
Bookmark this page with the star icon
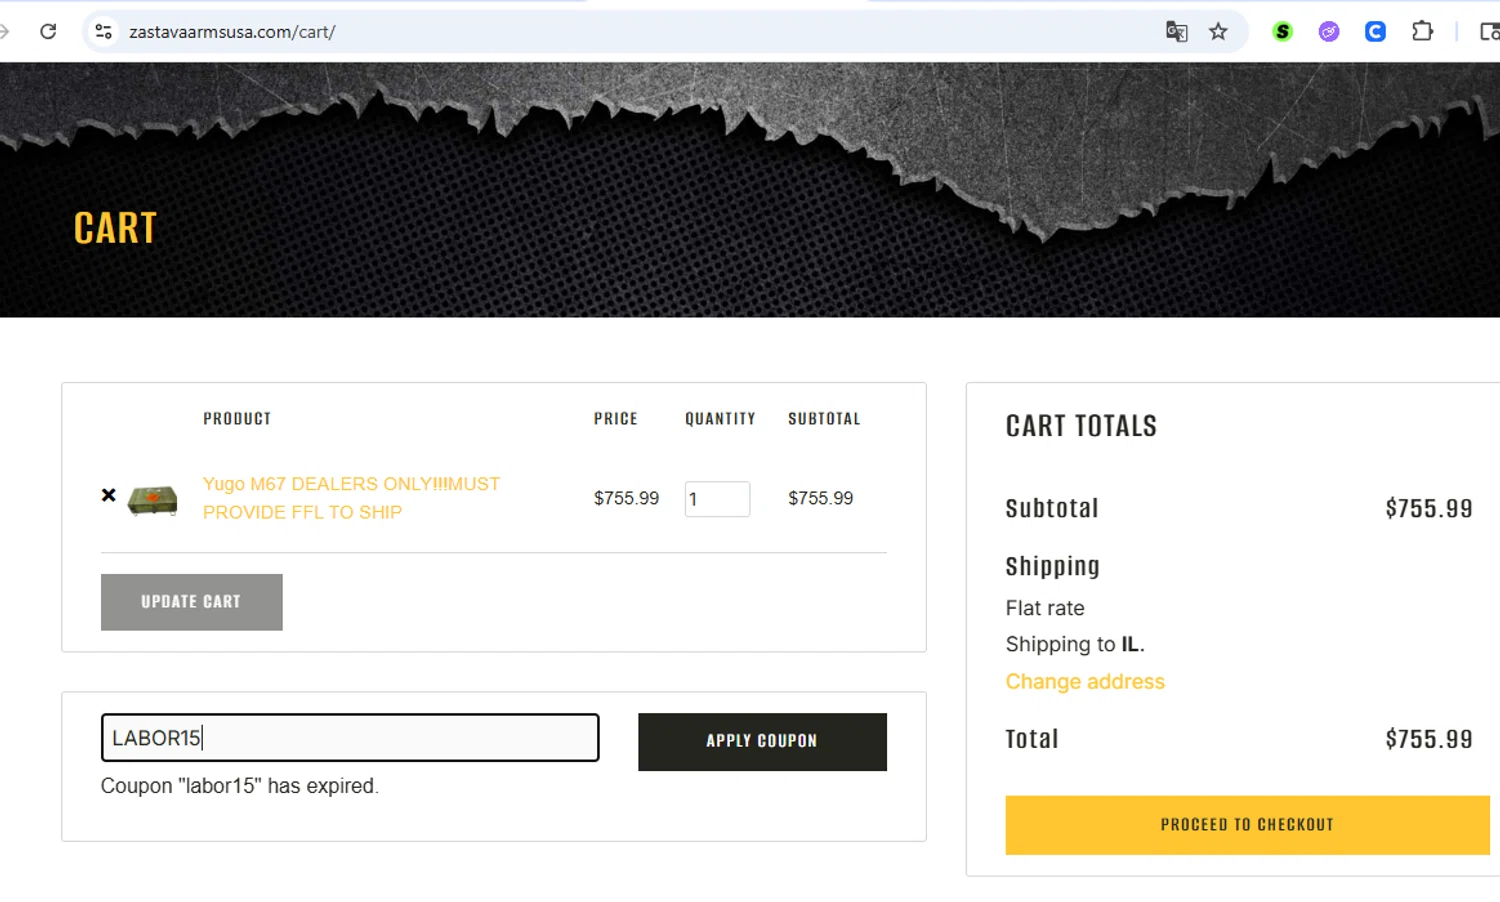(x=1218, y=32)
